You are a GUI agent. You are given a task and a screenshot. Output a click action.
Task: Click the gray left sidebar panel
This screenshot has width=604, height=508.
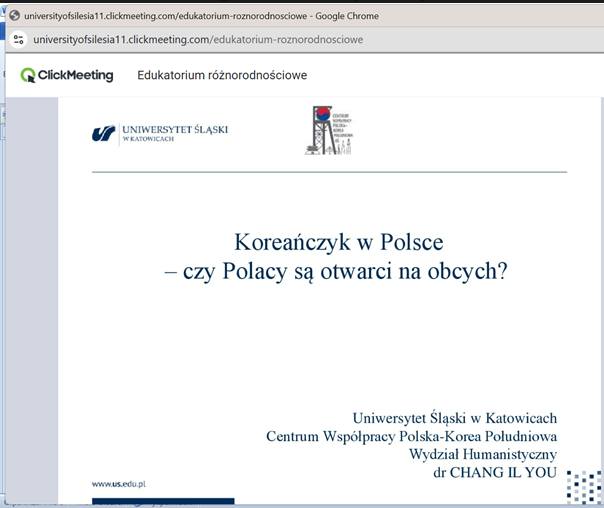(x=31, y=300)
